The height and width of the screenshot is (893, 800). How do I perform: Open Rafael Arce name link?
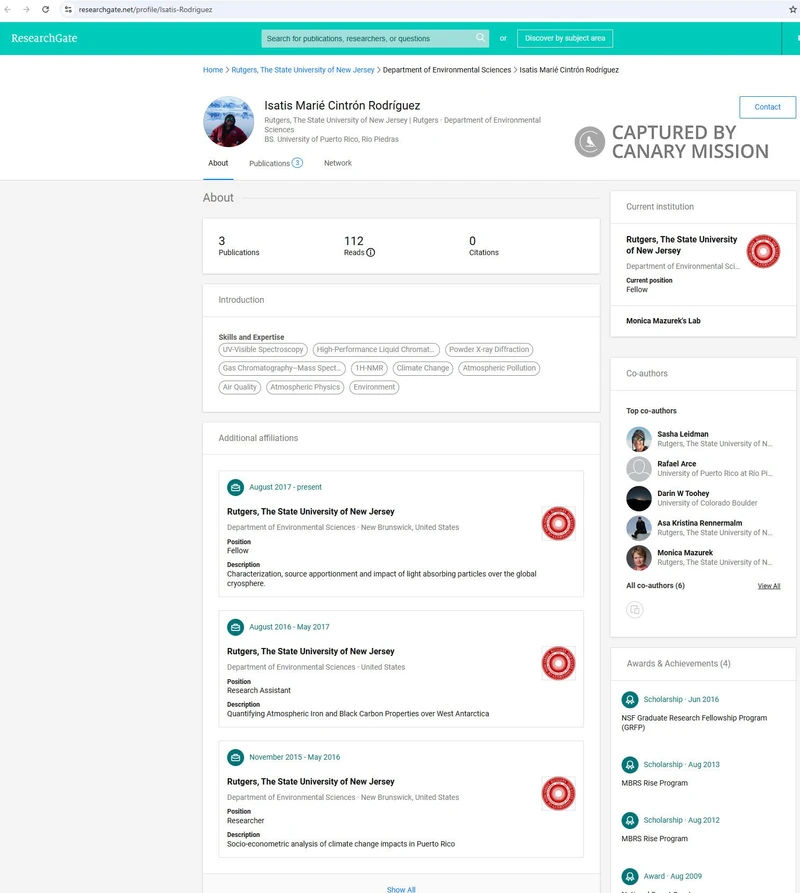point(676,464)
